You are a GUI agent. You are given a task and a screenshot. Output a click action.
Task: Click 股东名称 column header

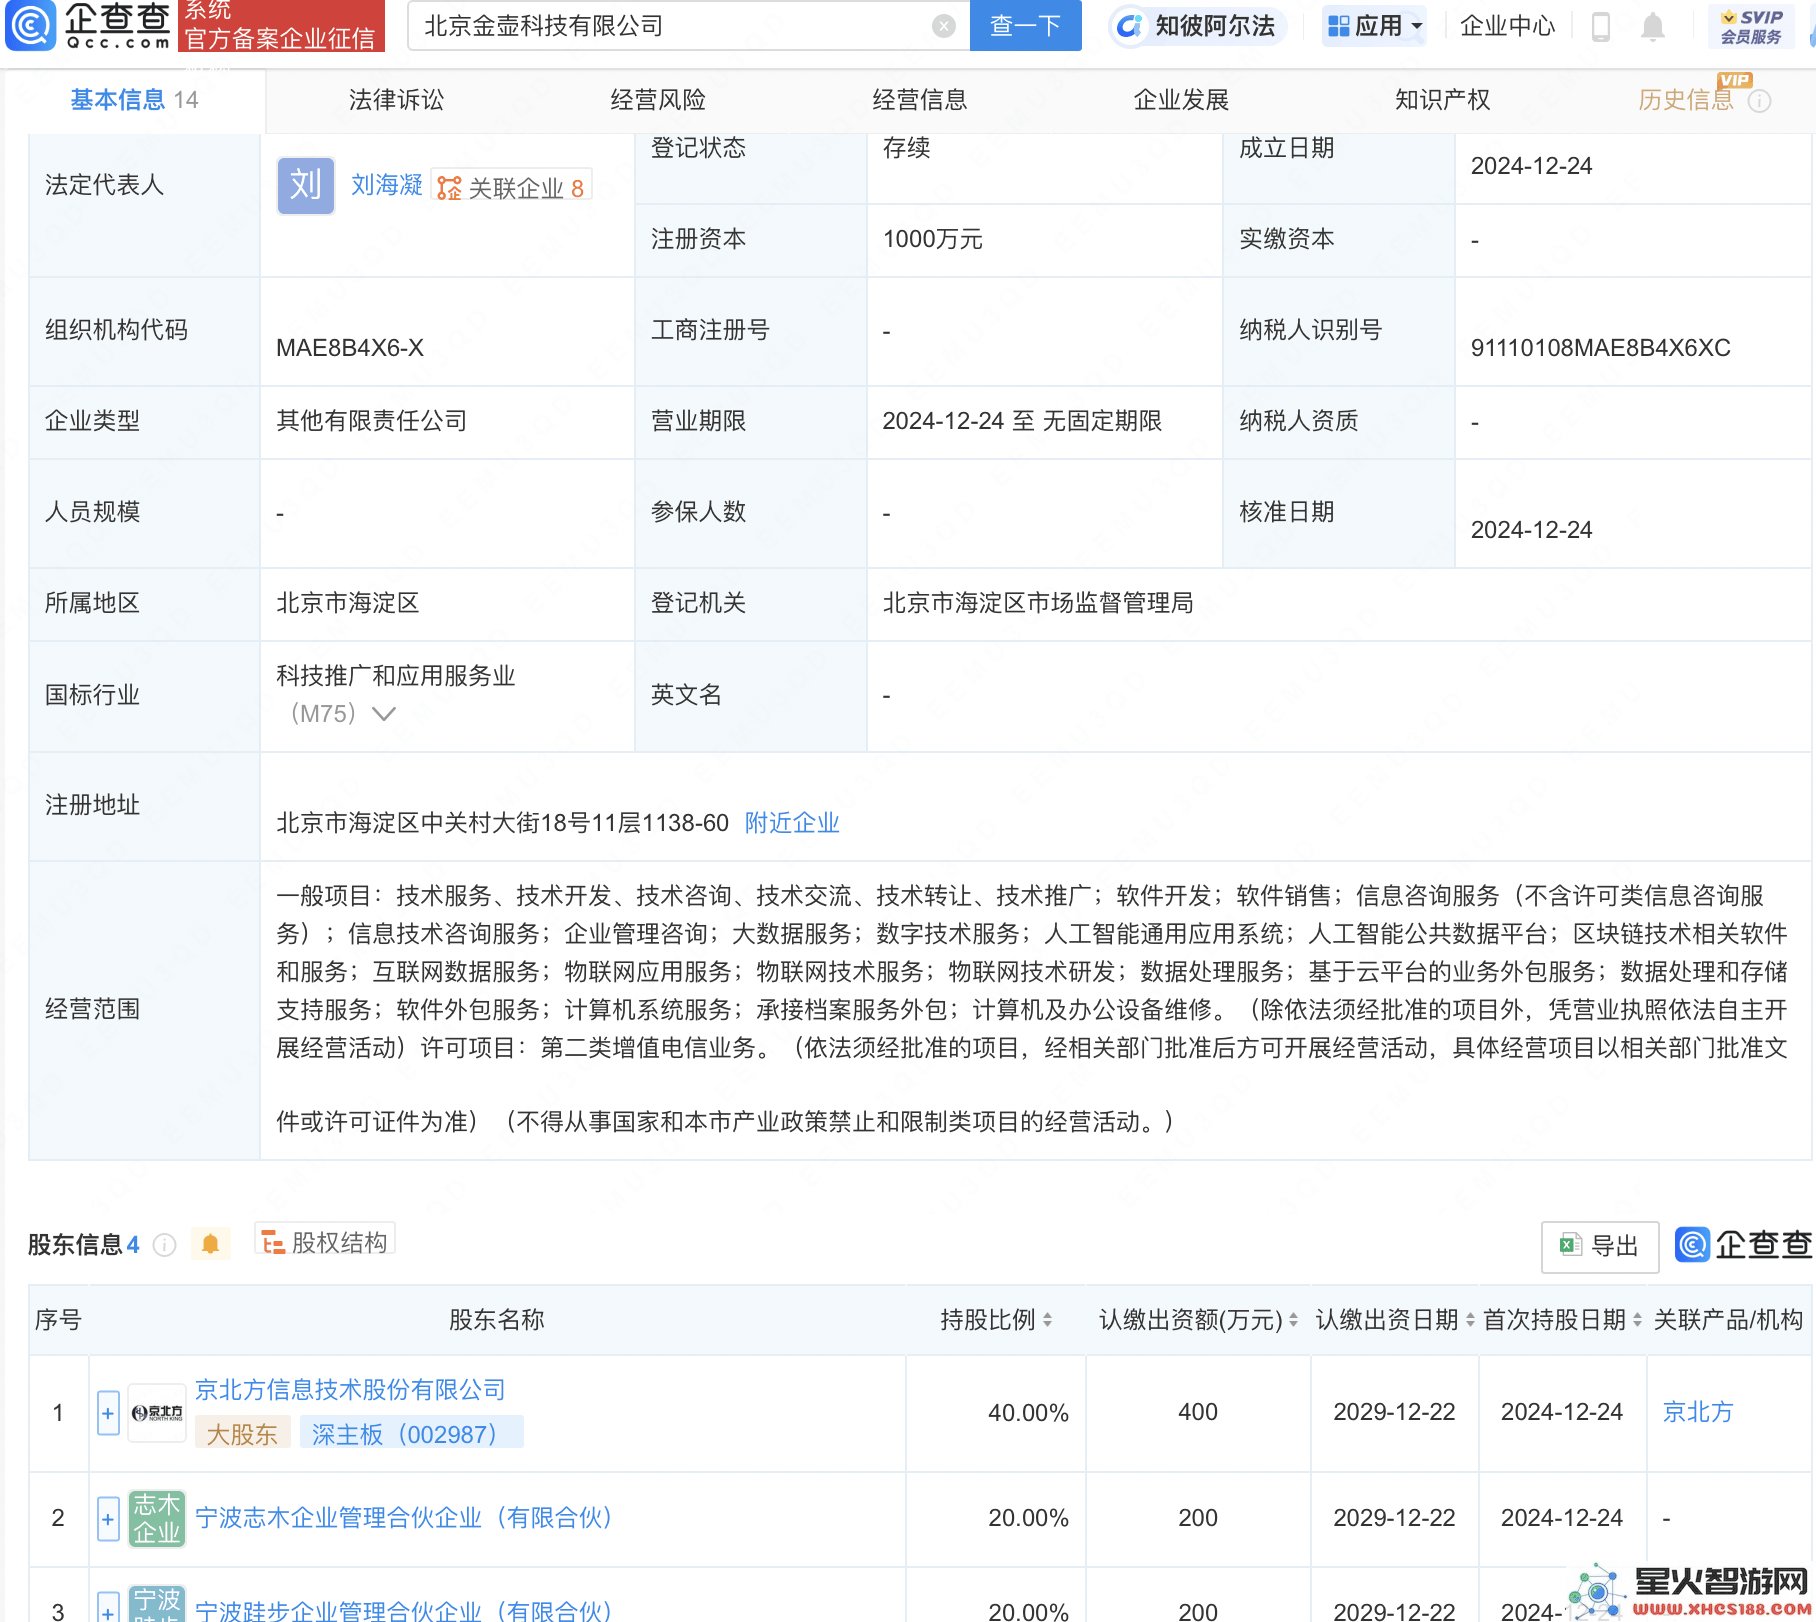coord(497,1320)
